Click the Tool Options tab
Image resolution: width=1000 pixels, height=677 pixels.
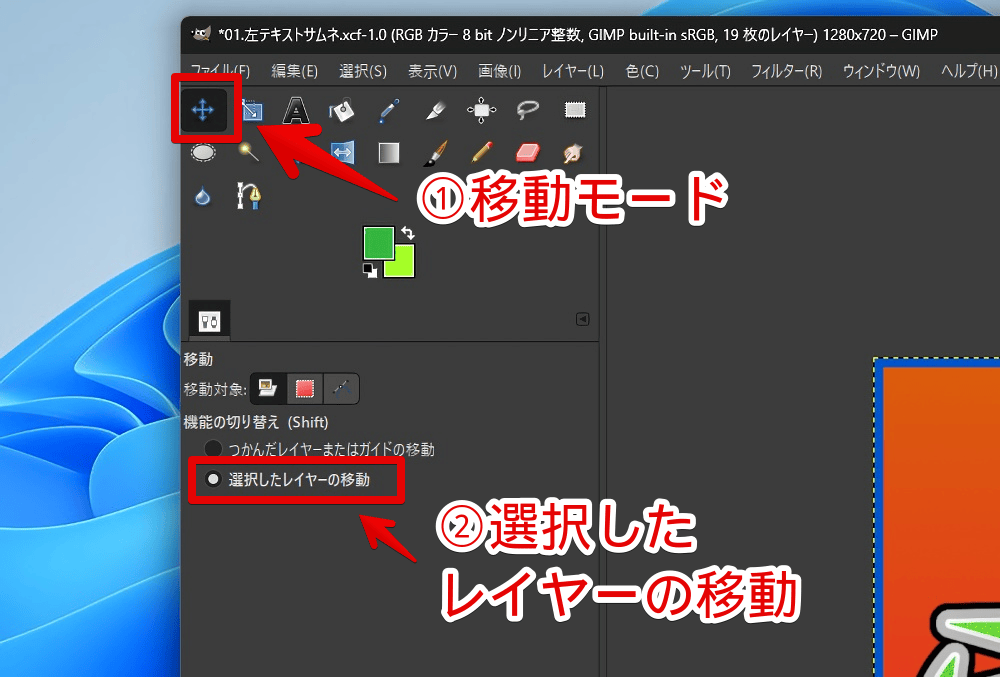click(x=210, y=321)
